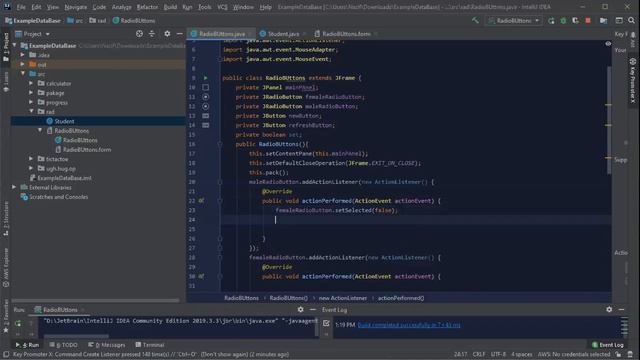The height and width of the screenshot is (360, 640).
Task: Click the radio button gutter icon on line 11
Action: tap(205, 97)
